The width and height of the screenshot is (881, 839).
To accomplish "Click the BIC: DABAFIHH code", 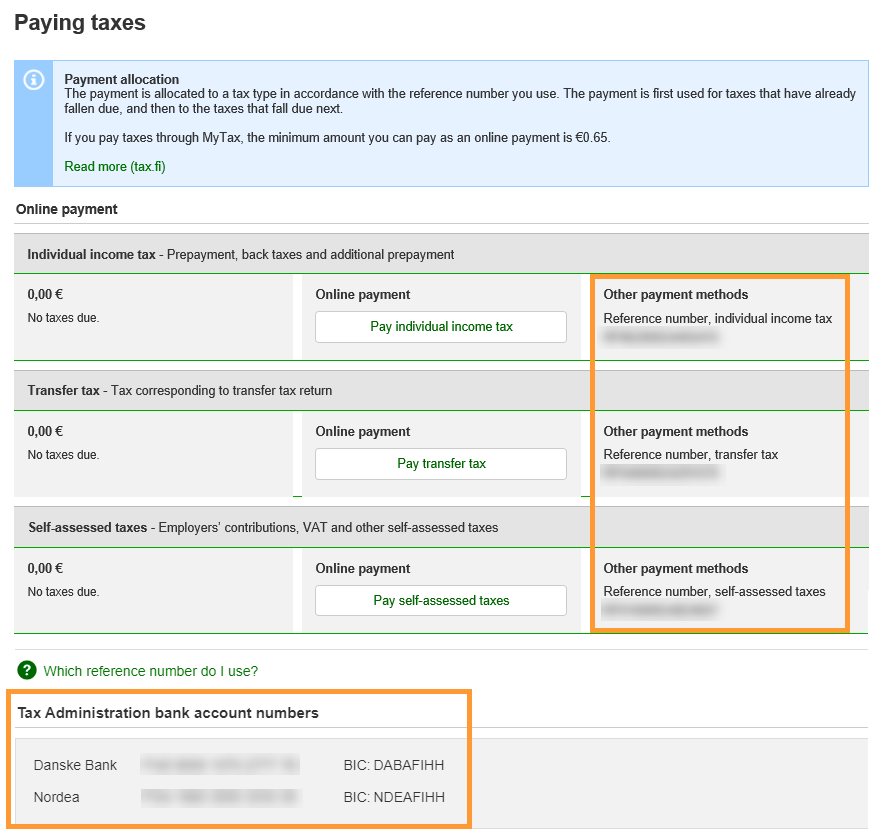I will pos(393,765).
